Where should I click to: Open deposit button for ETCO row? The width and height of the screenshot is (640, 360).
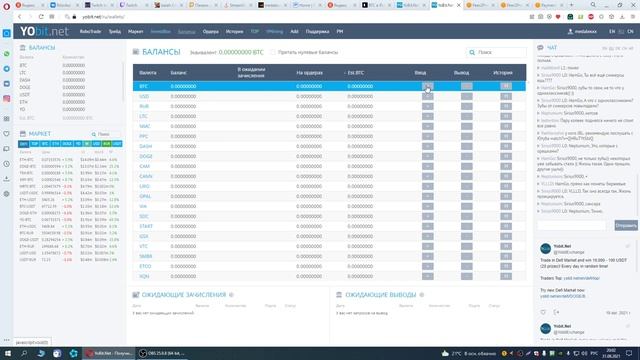click(x=427, y=266)
